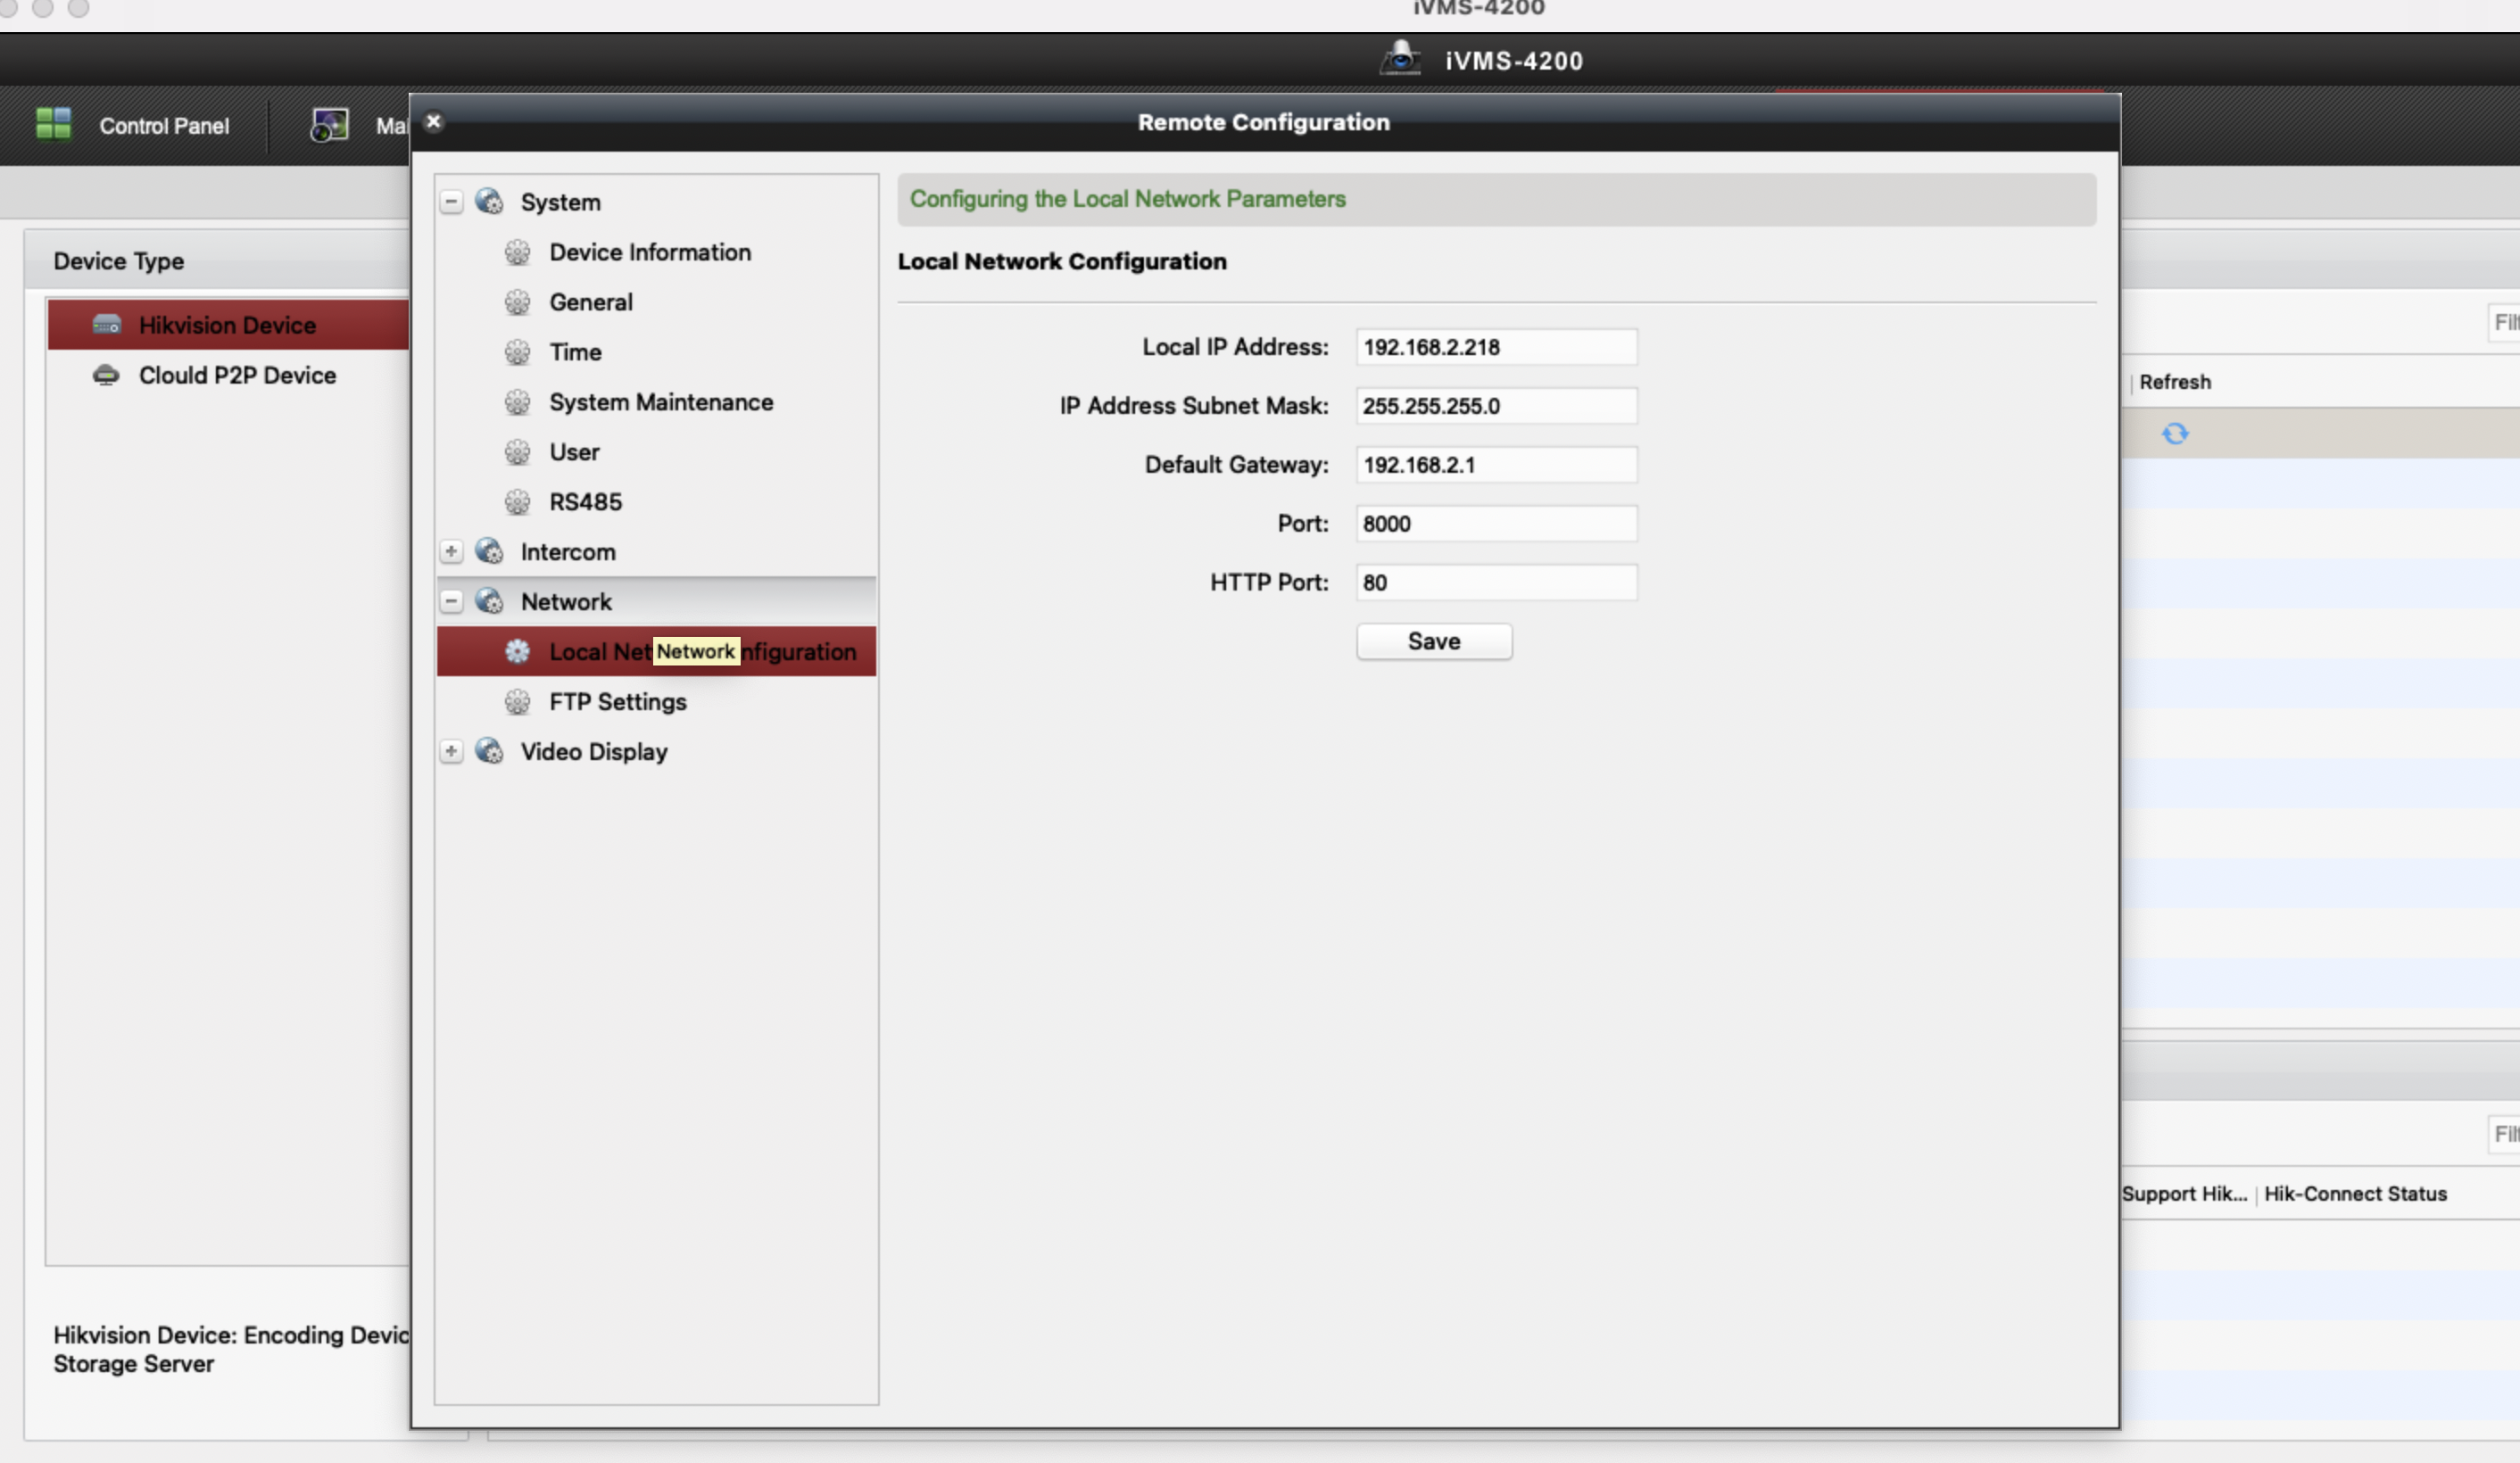The width and height of the screenshot is (2520, 1463).
Task: Click the Control Panel grid icon
Action: pos(53,124)
